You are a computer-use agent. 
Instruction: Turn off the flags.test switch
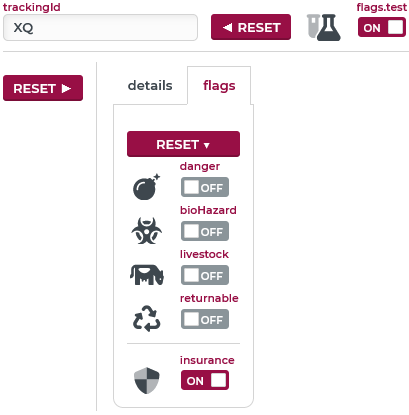tap(382, 27)
